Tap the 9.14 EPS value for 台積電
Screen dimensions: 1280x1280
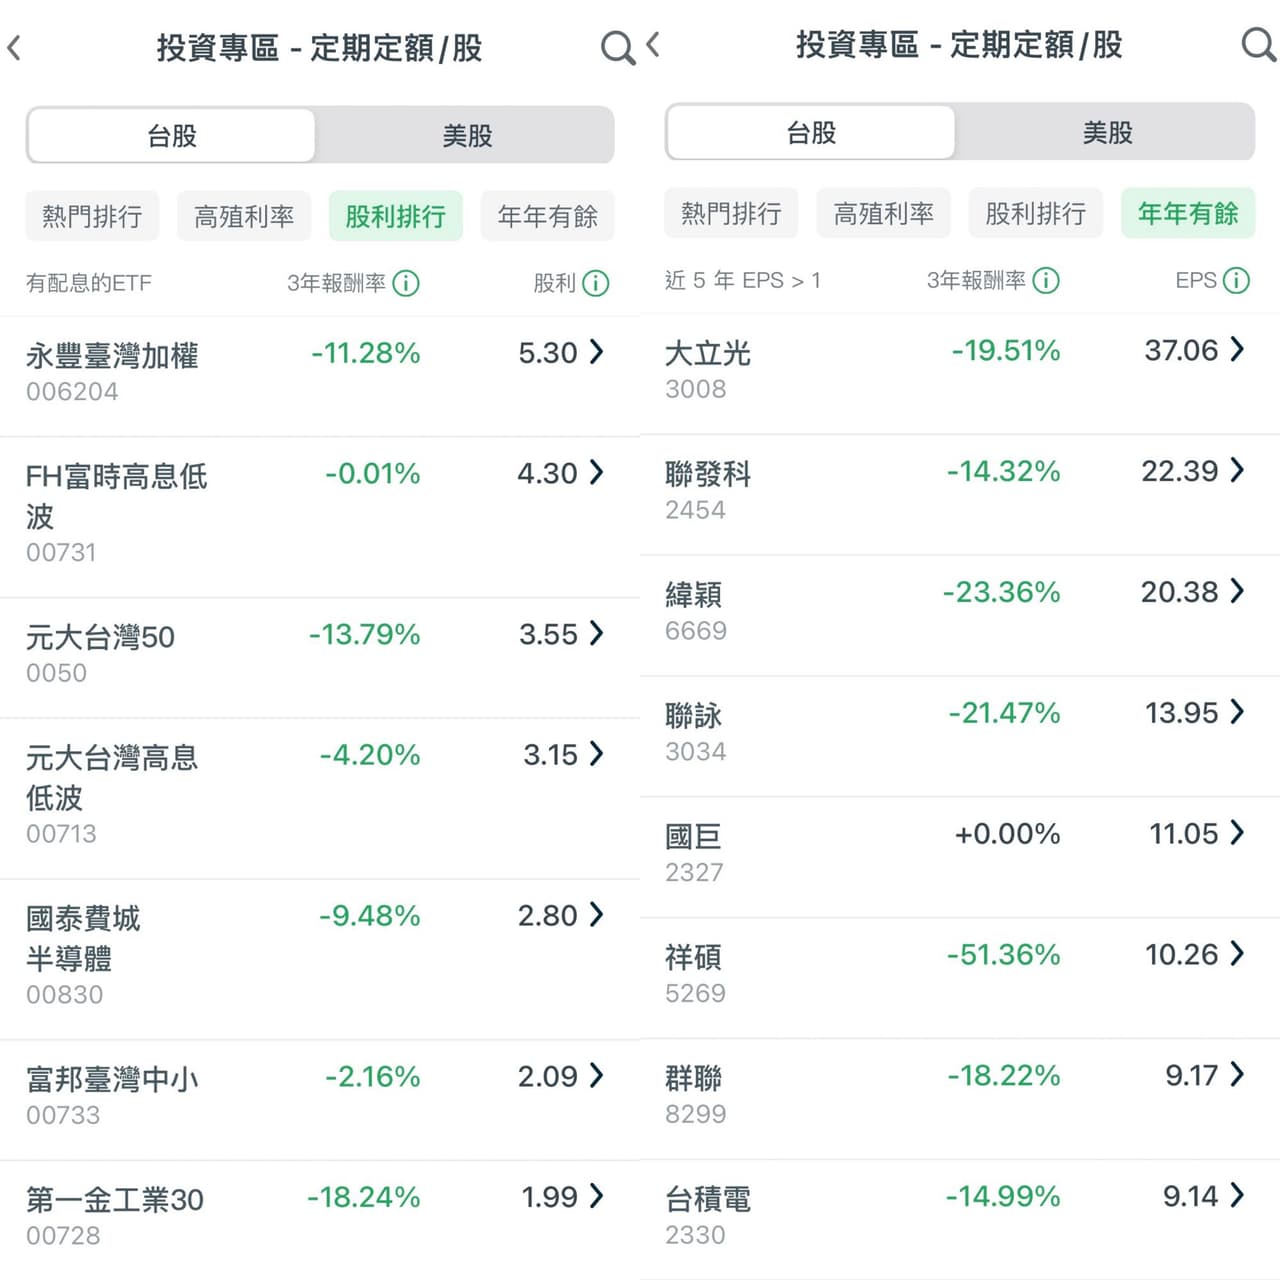(1190, 1197)
